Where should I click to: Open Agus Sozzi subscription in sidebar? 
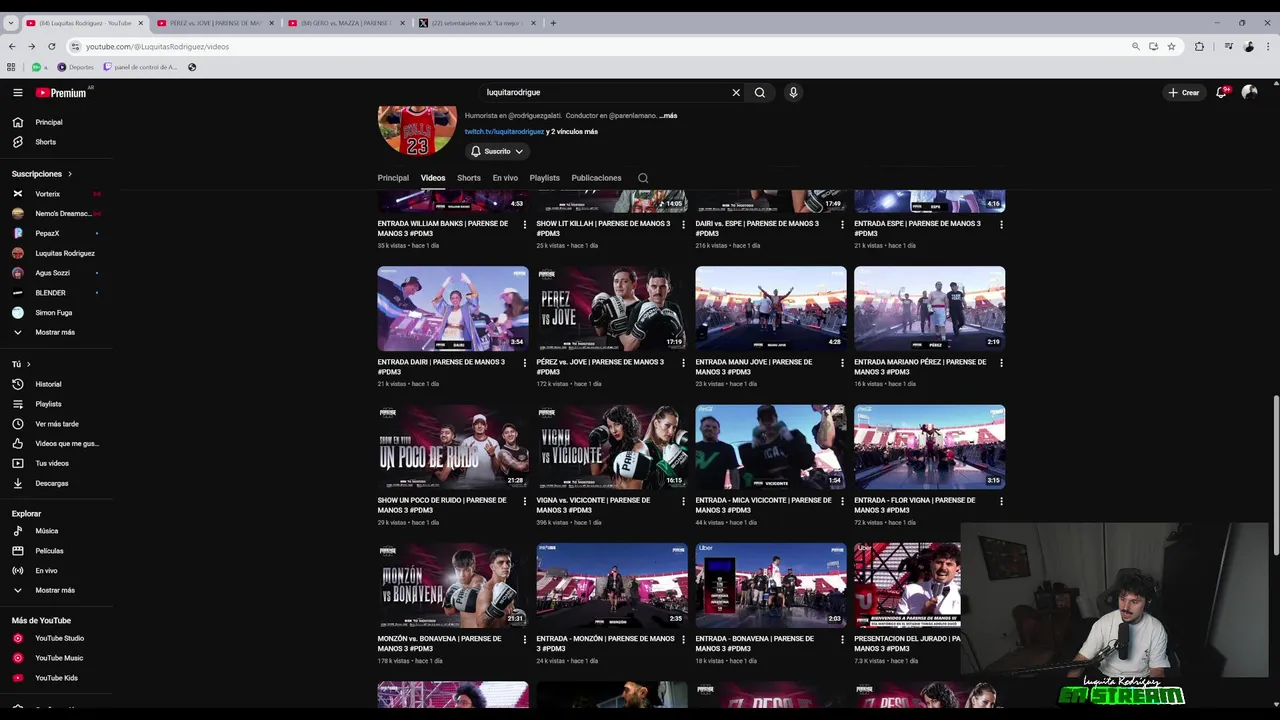click(x=52, y=273)
